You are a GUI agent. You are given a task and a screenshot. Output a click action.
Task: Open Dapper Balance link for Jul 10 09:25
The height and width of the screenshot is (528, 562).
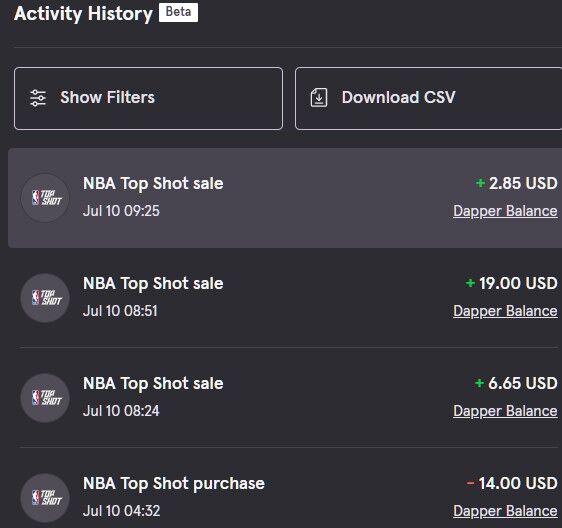pyautogui.click(x=505, y=211)
